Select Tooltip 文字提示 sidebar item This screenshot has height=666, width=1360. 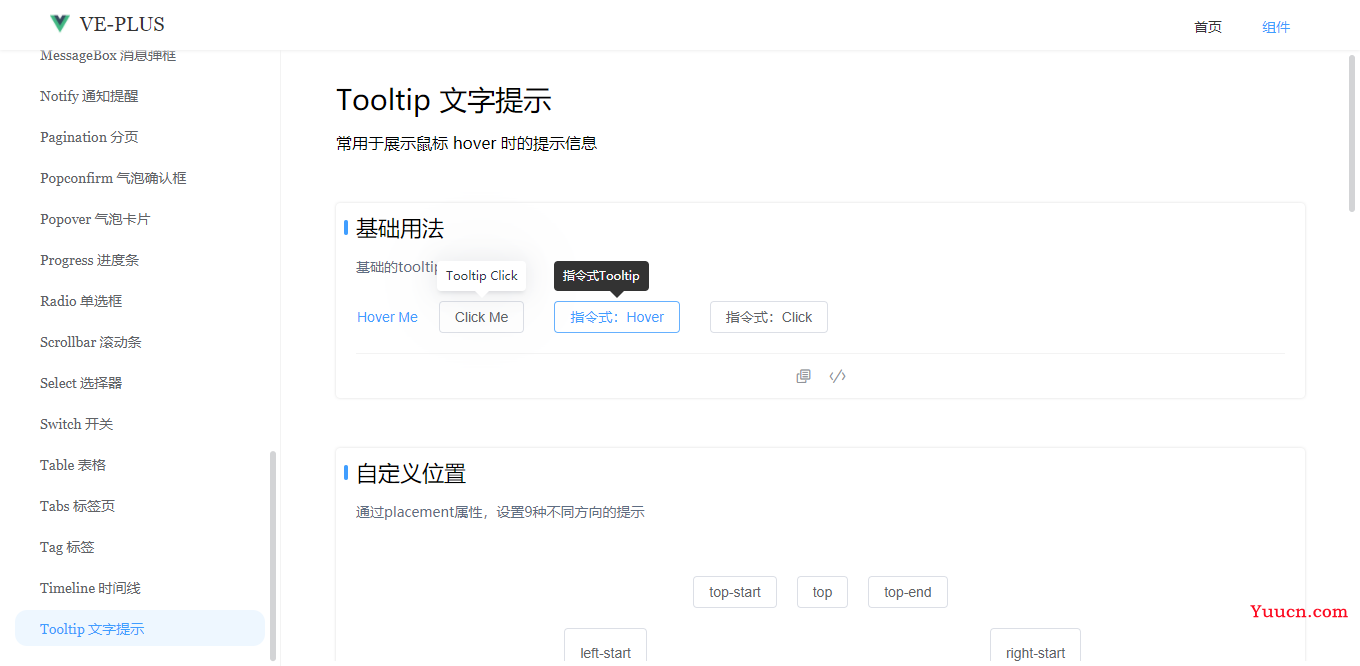[x=140, y=629]
